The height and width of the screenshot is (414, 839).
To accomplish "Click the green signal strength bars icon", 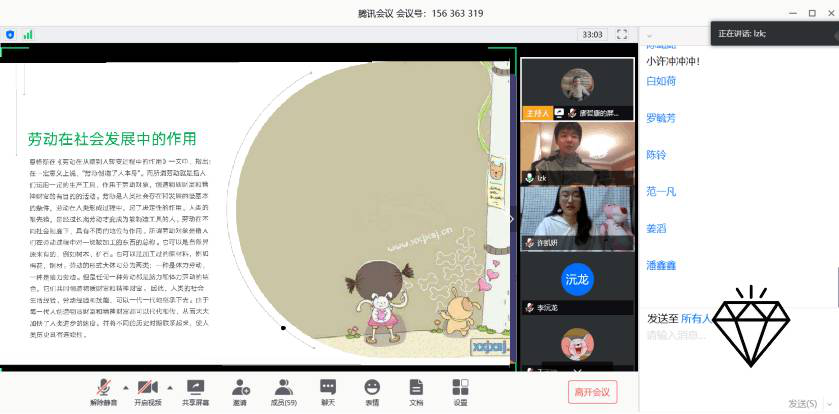I will [28, 34].
